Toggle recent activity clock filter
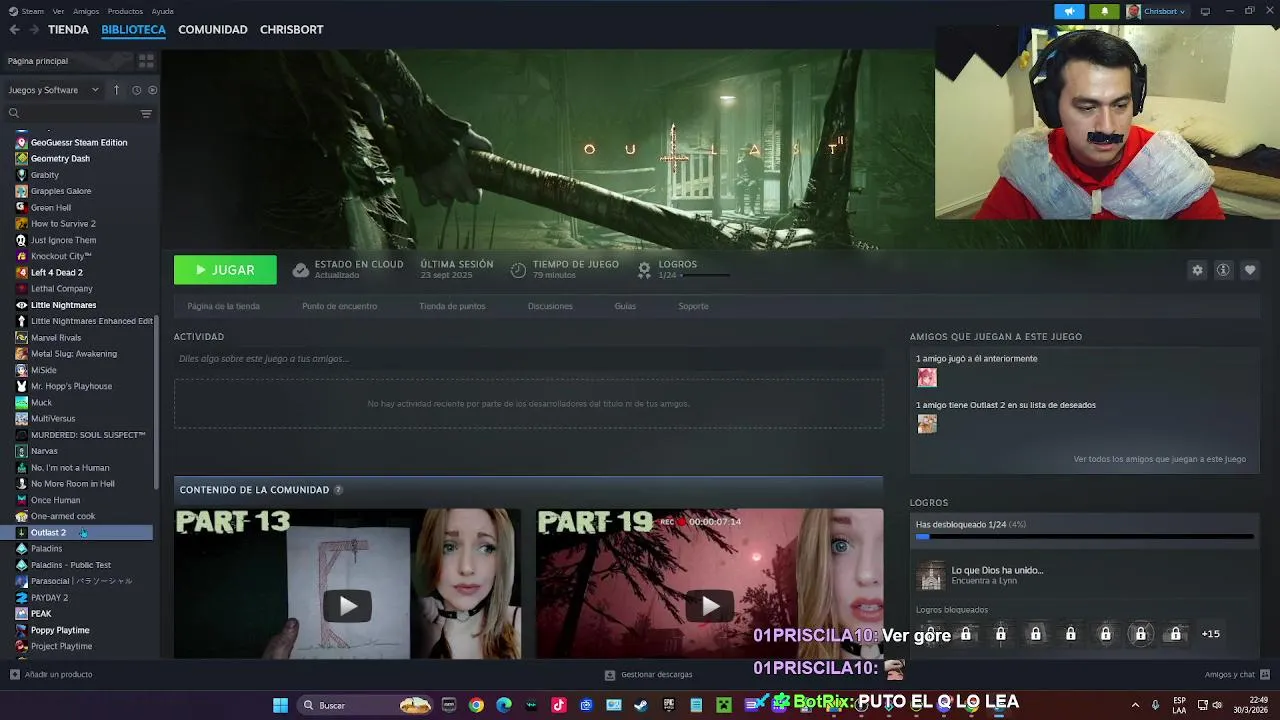 [136, 90]
